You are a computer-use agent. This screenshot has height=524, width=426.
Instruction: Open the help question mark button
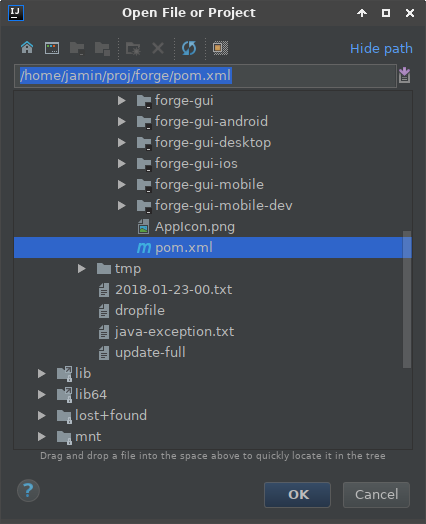[x=28, y=491]
